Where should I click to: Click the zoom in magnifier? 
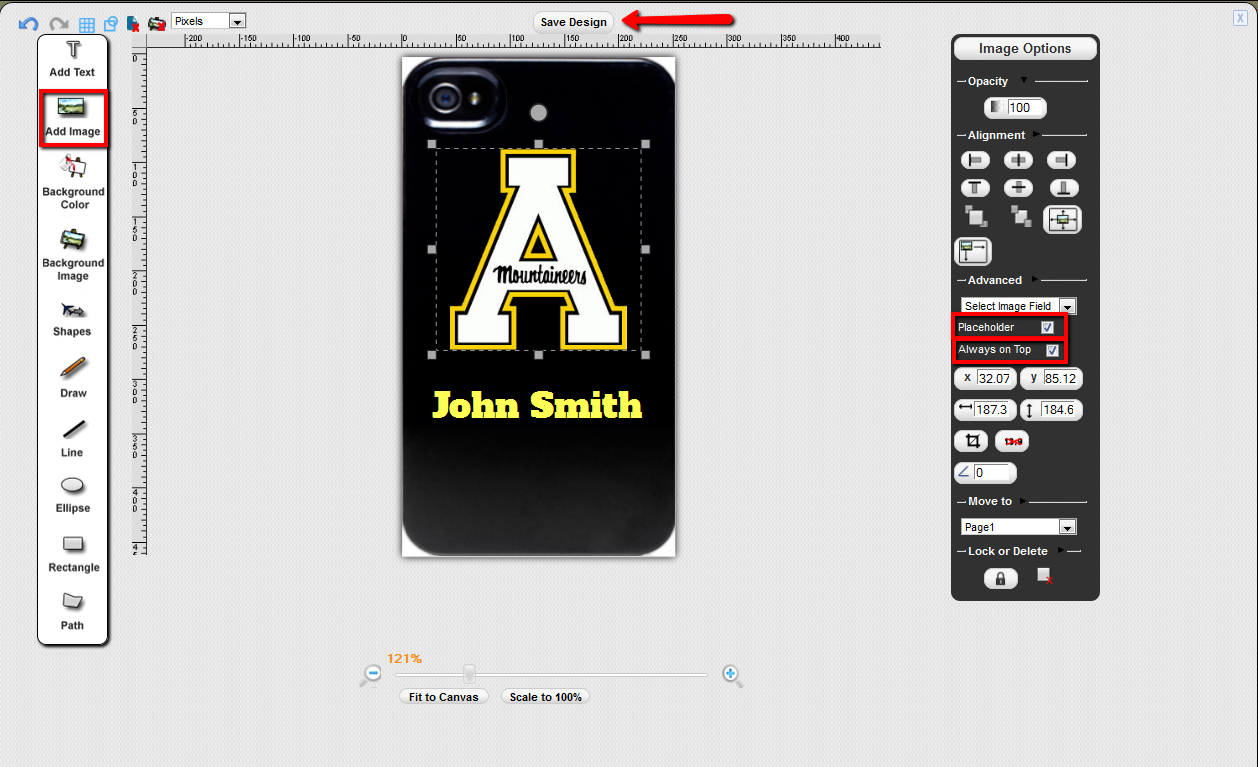click(x=732, y=676)
